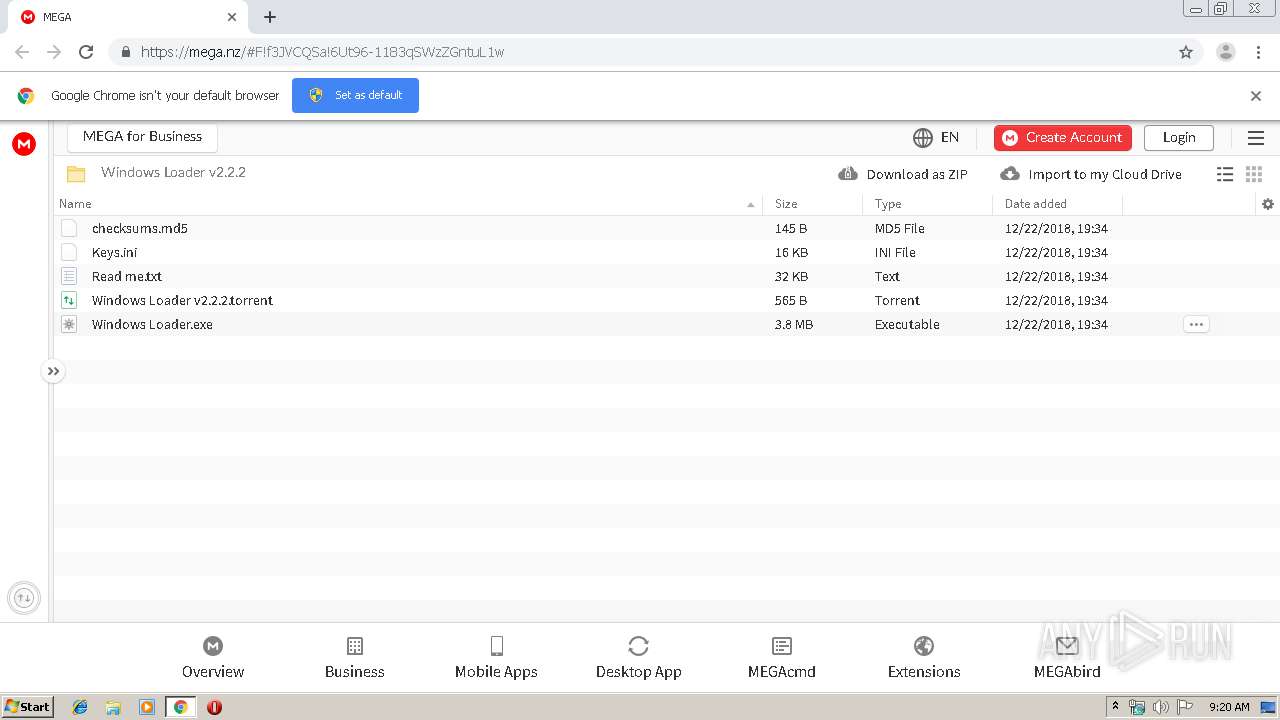Click the checksums.md5 file icon
This screenshot has width=1280, height=720.
pos(69,228)
